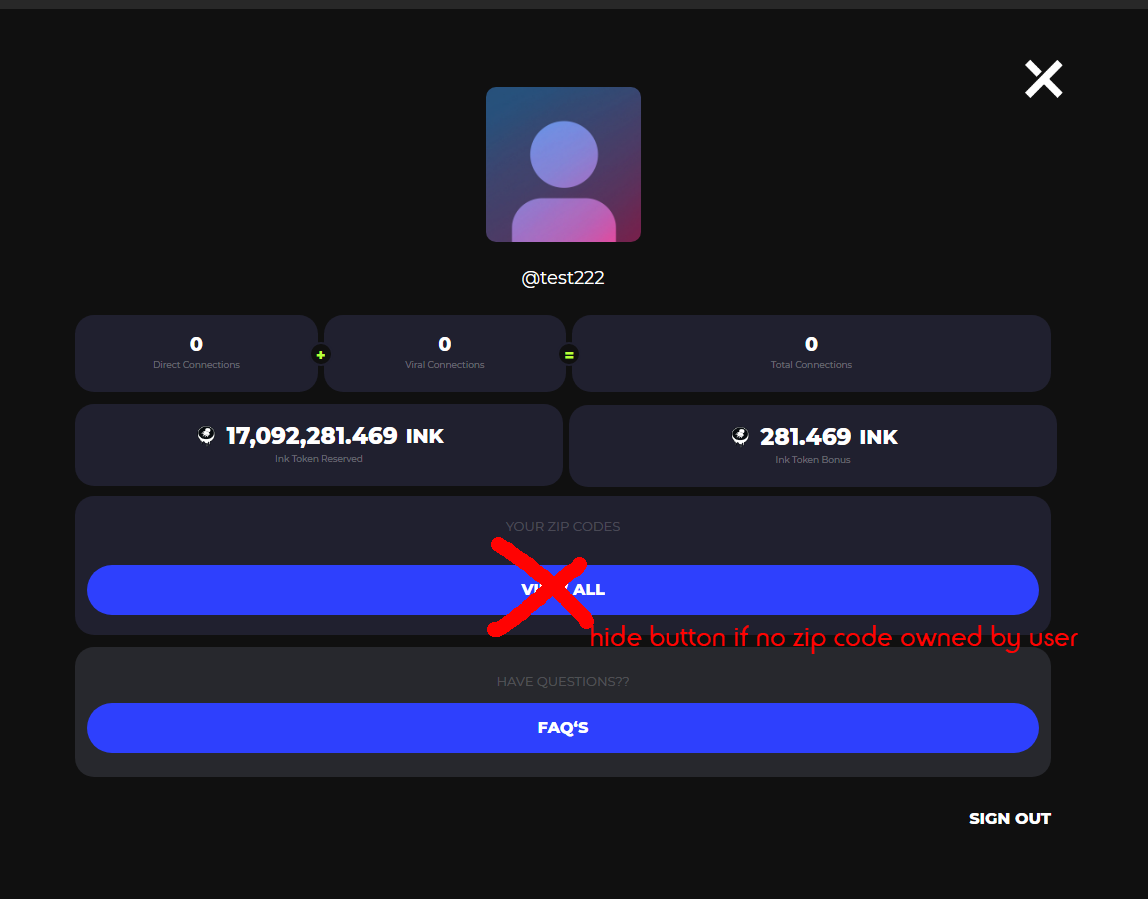The image size is (1148, 899).
Task: Click the green plus icon between connection cards
Action: [x=320, y=353]
